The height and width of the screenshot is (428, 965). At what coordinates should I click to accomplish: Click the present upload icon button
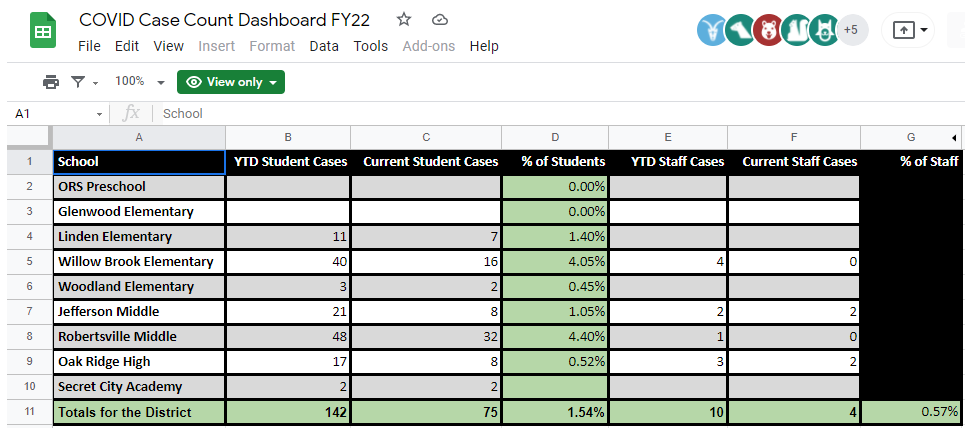(x=903, y=30)
